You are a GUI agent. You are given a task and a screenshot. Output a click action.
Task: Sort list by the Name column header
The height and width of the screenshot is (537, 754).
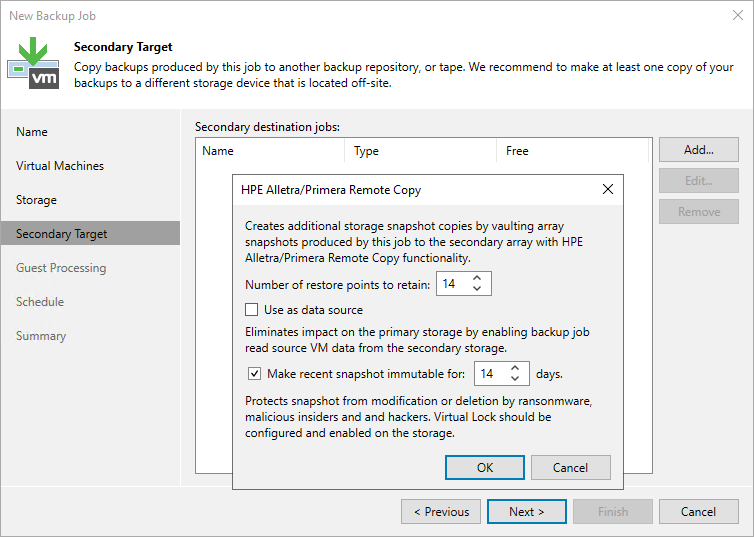coord(270,150)
